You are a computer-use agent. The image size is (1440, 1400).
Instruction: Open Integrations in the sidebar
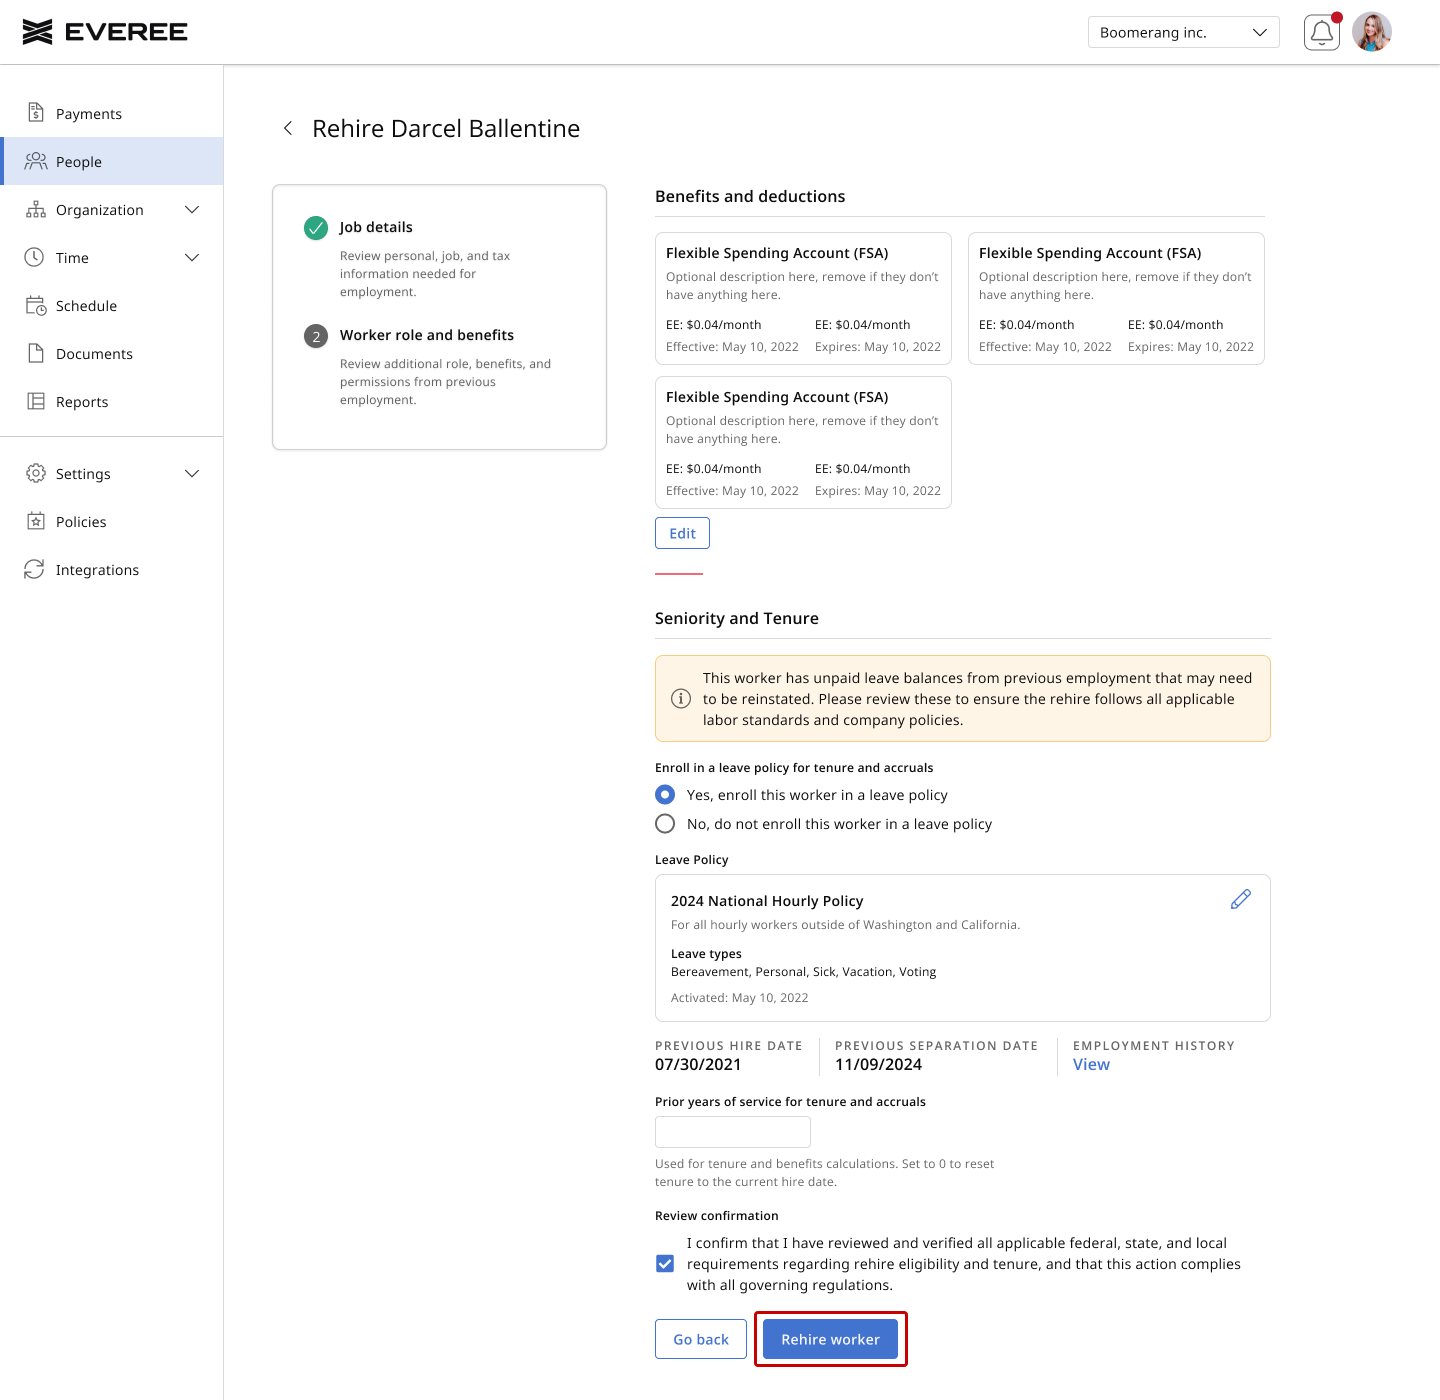click(112, 569)
